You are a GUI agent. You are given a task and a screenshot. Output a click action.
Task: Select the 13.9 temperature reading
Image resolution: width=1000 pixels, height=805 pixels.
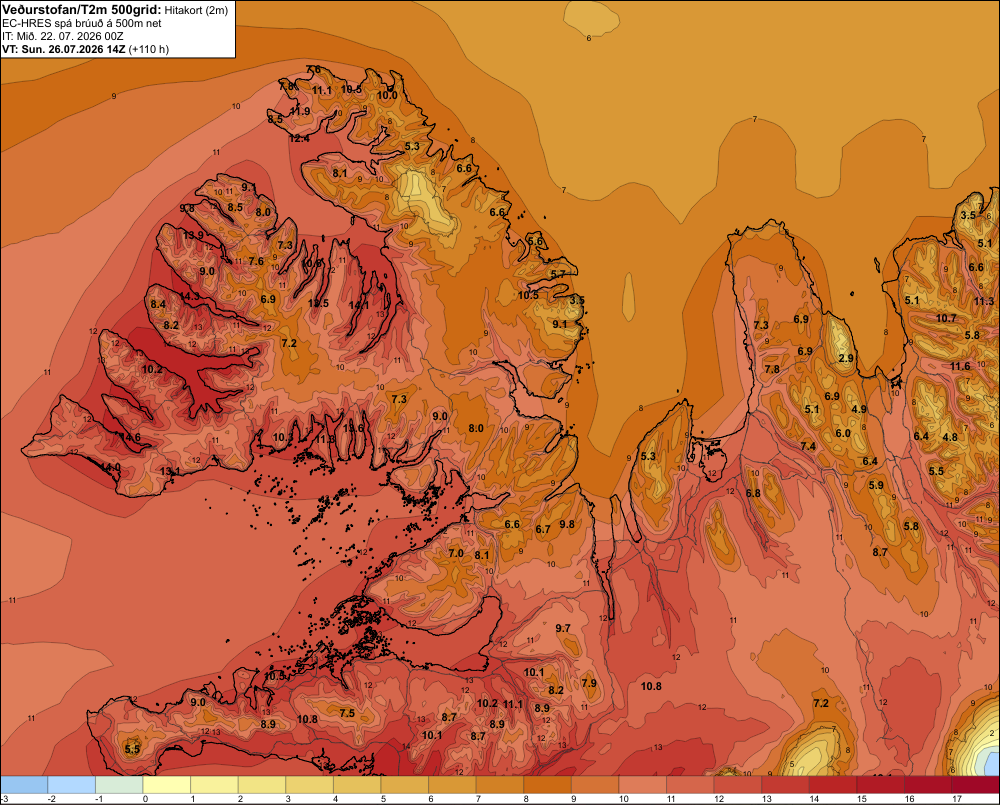[x=193, y=235]
